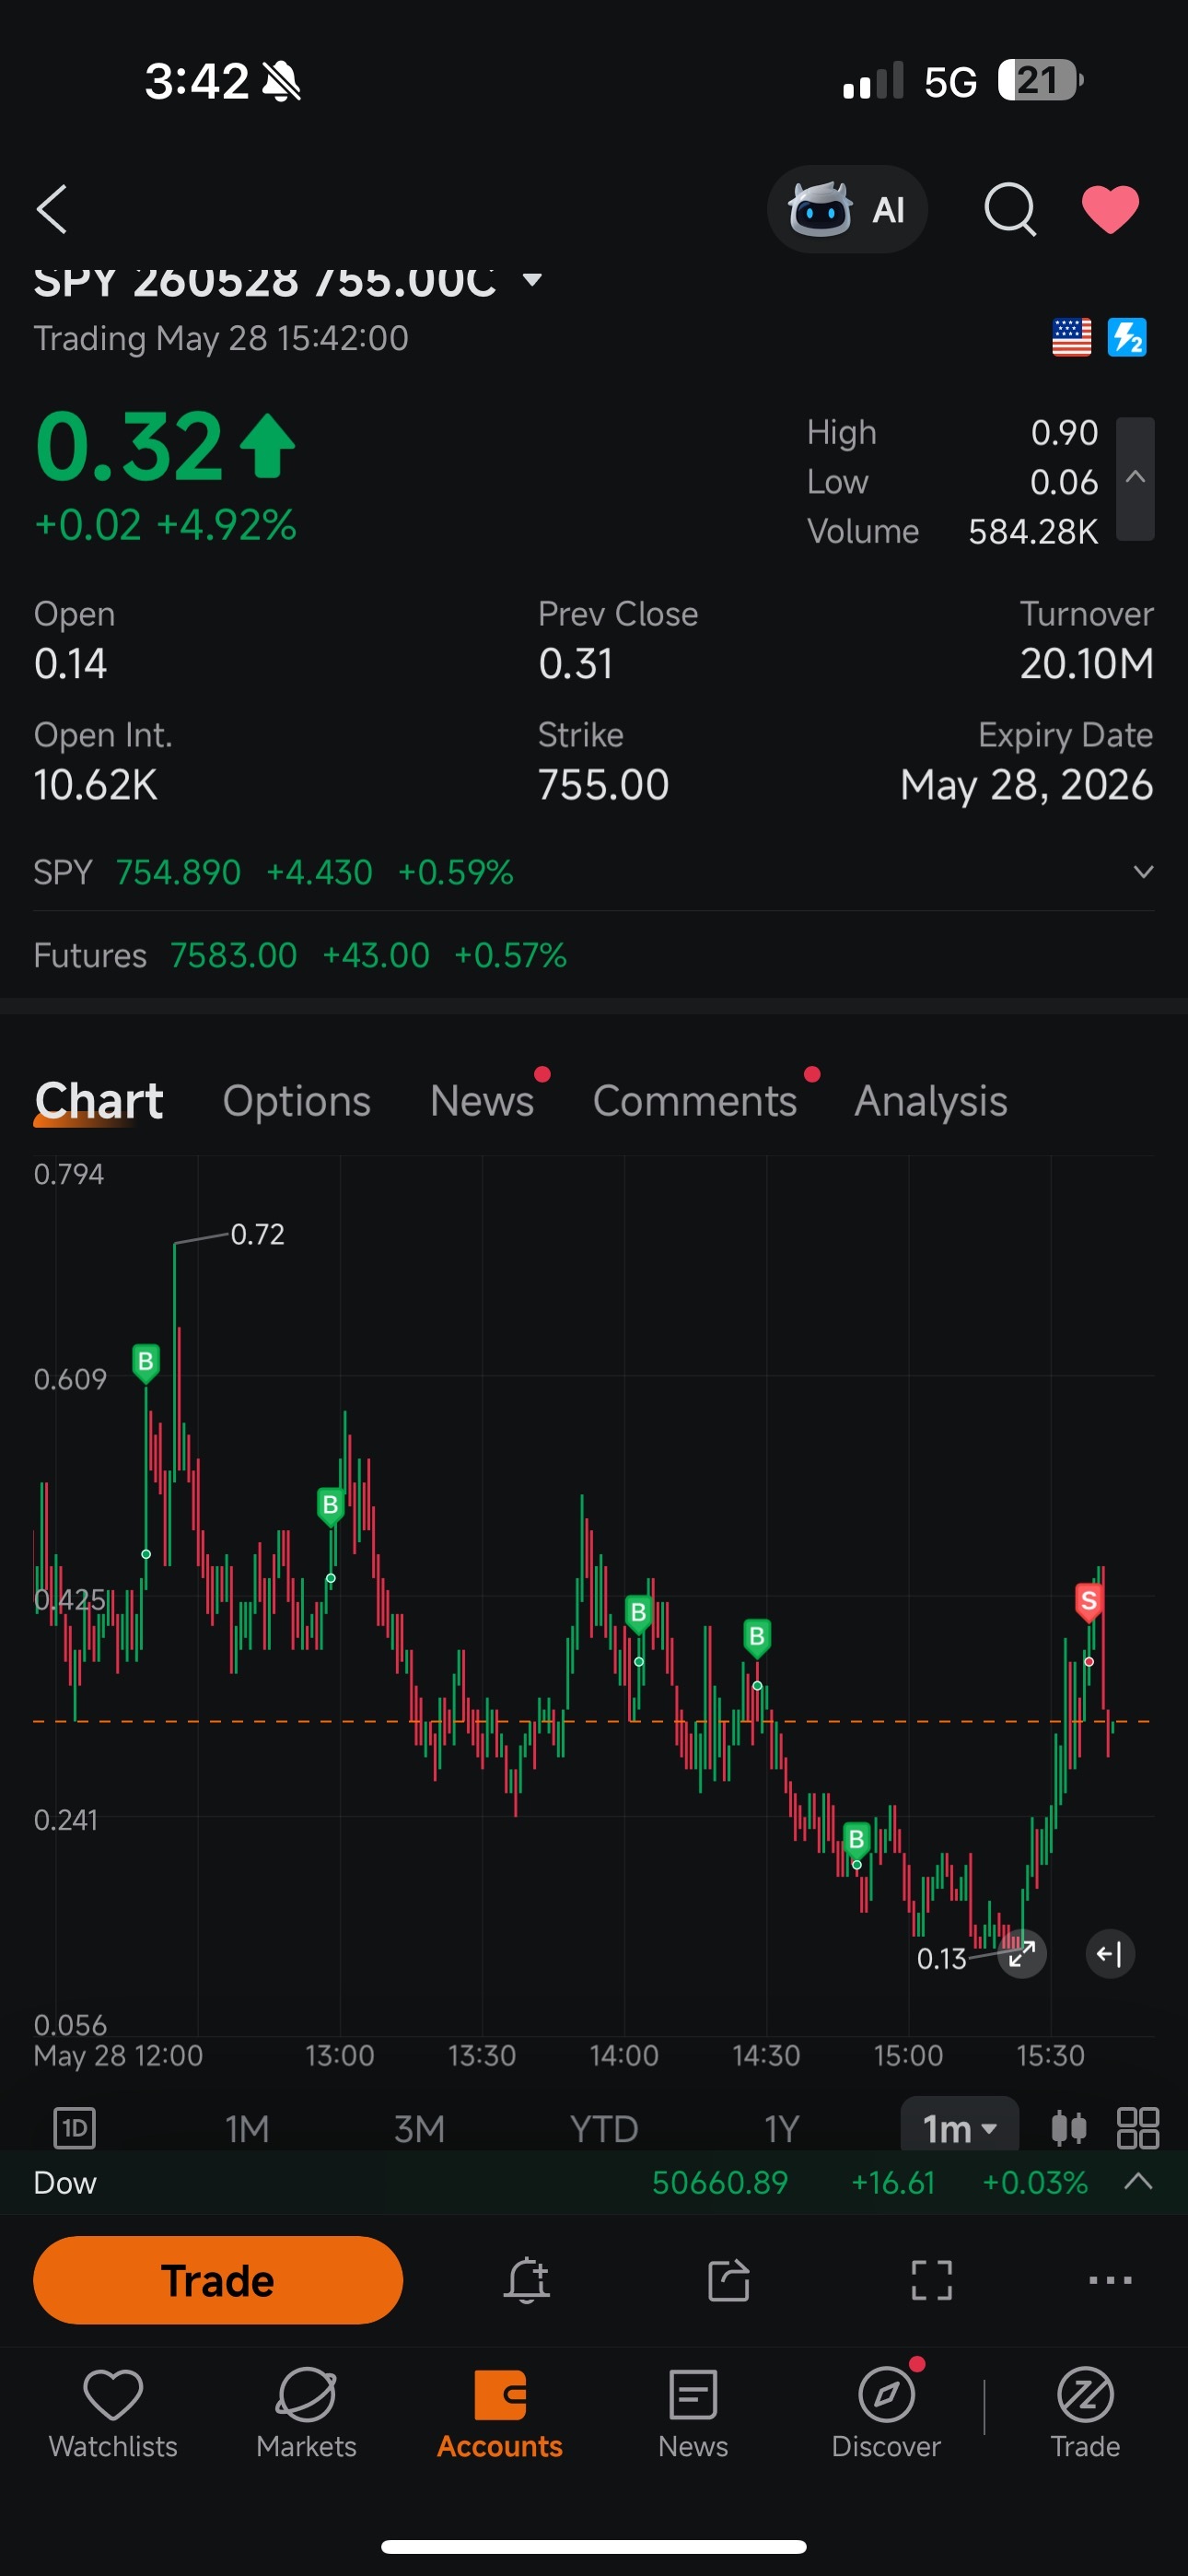Image resolution: width=1188 pixels, height=2576 pixels.
Task: Open the chart grid layout icon
Action: tap(1138, 2128)
